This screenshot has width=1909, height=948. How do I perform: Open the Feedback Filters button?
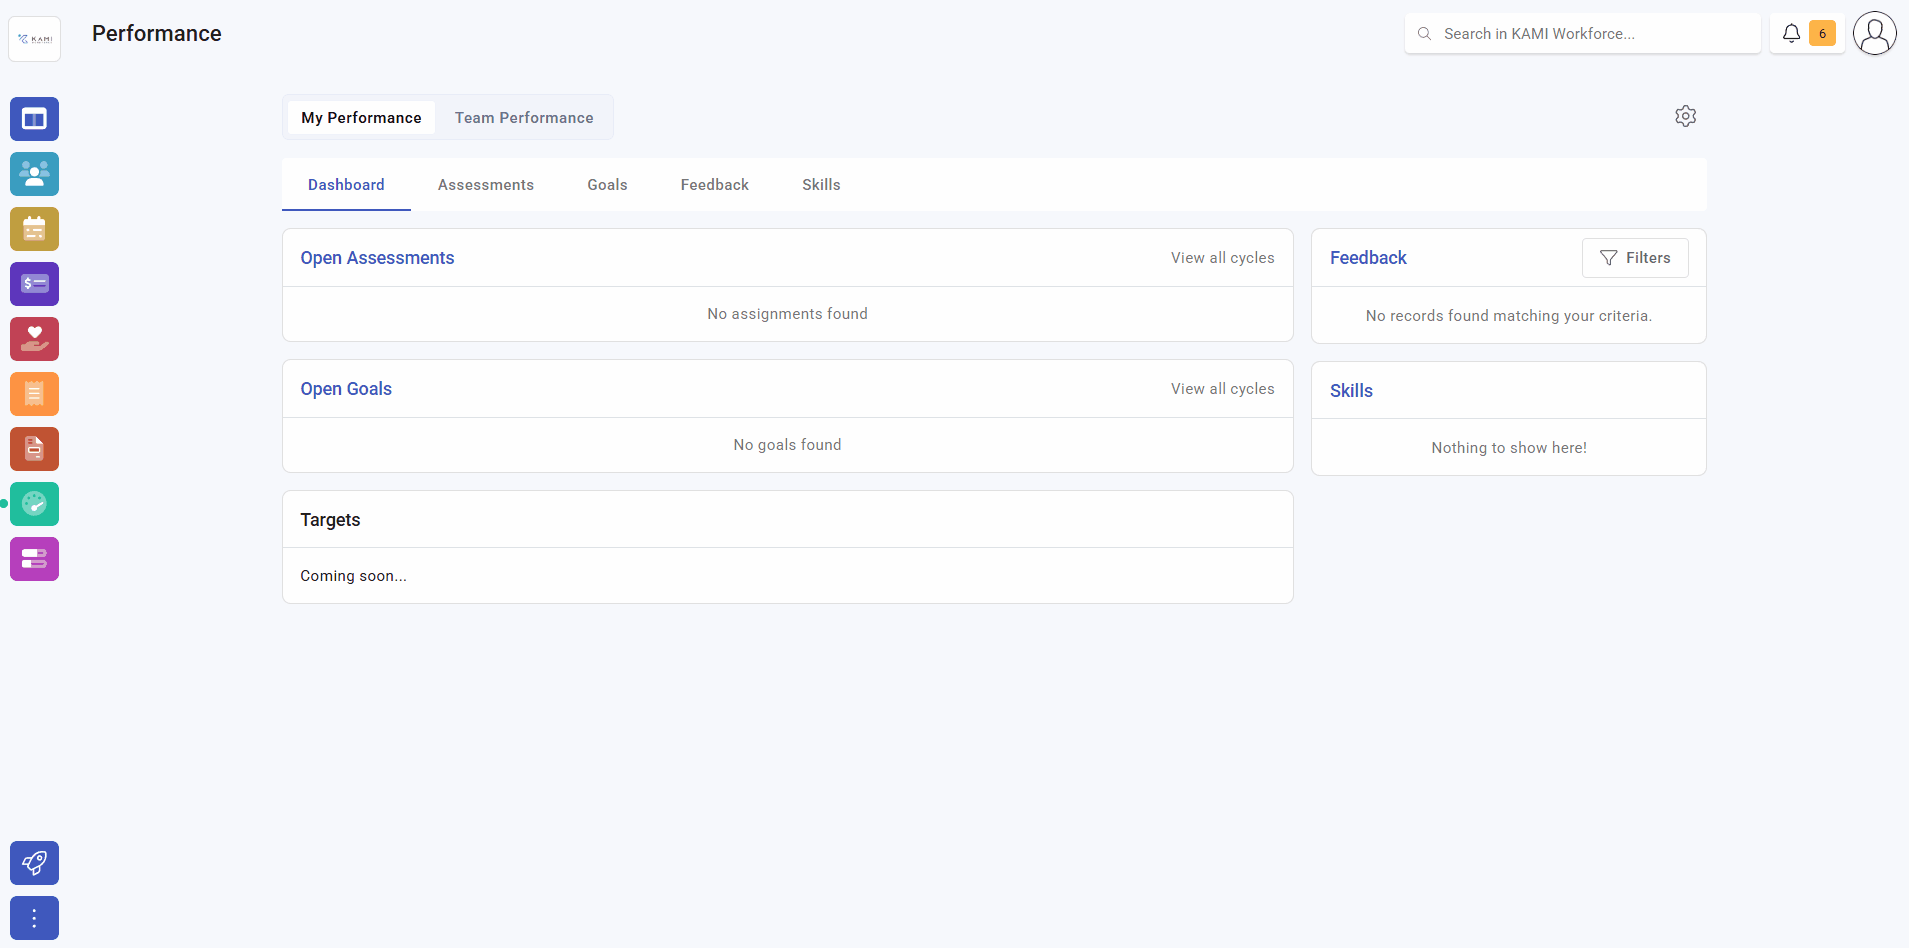(1635, 258)
